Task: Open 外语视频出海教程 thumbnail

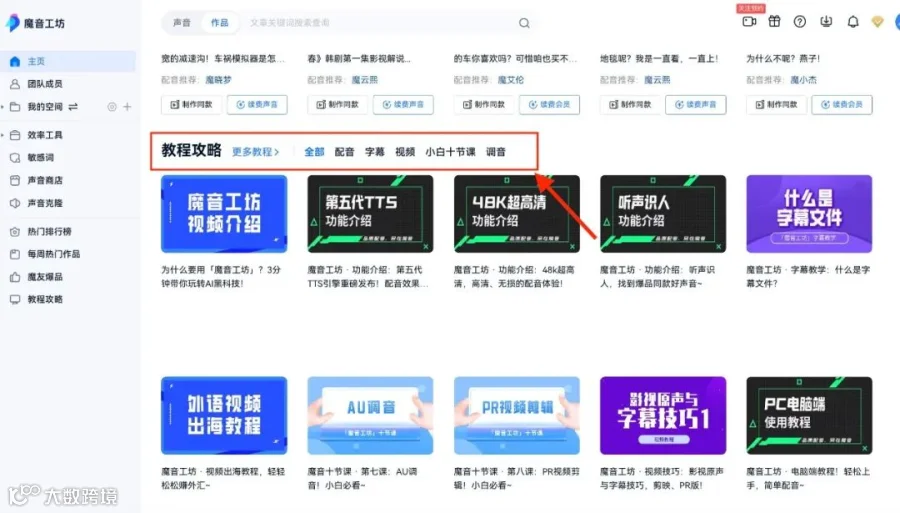Action: tap(224, 415)
